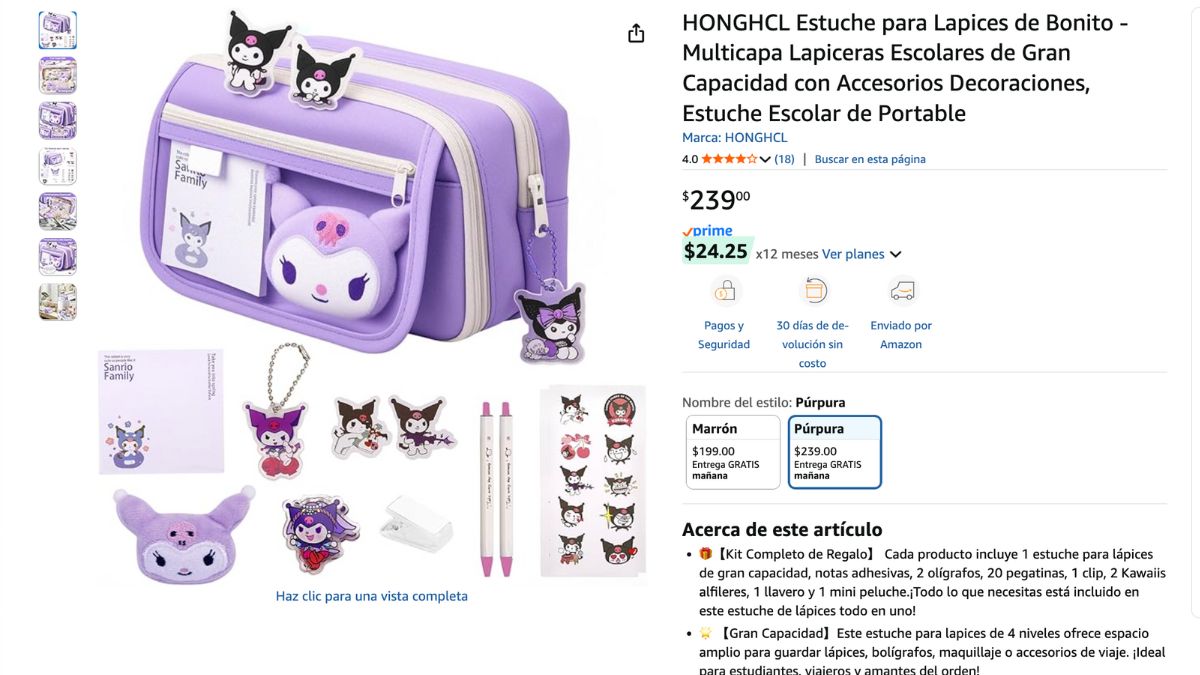Select the fourth thumbnail with white background

(x=58, y=166)
